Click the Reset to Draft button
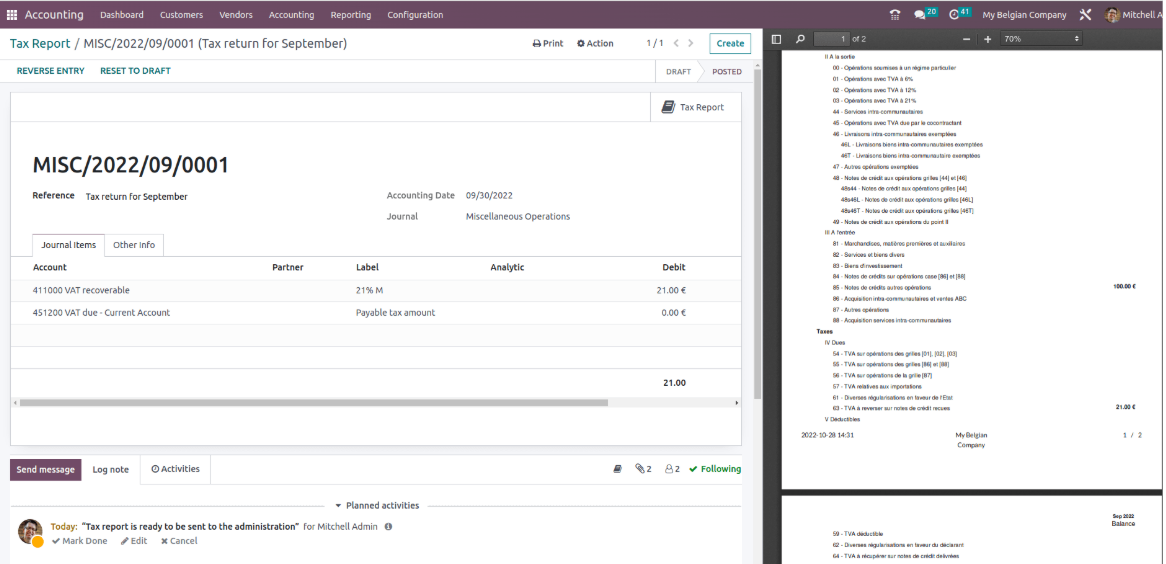 coord(135,71)
